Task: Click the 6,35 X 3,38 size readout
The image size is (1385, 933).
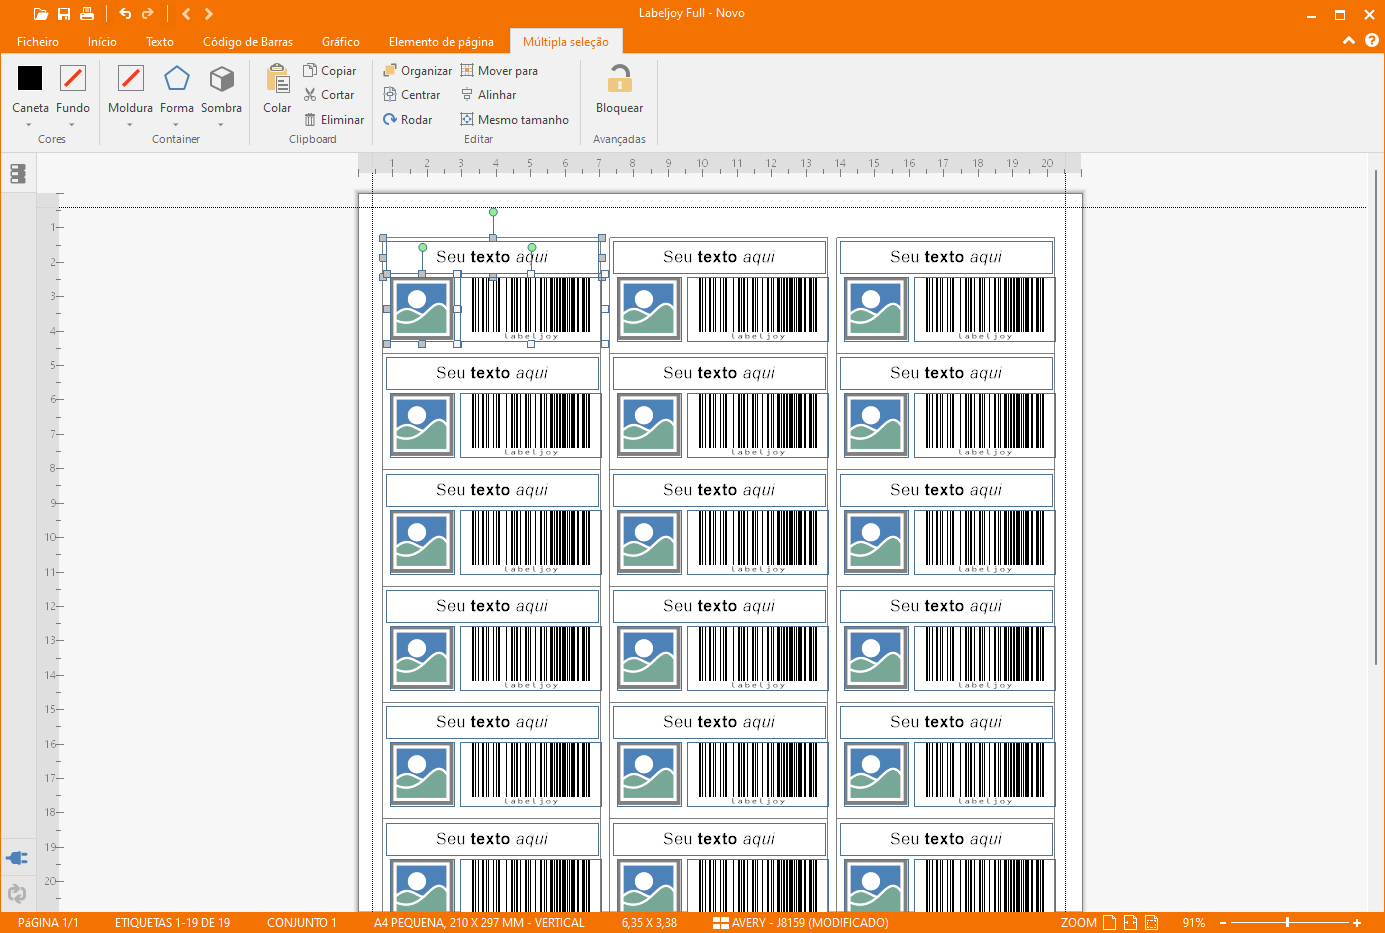Action: (649, 923)
